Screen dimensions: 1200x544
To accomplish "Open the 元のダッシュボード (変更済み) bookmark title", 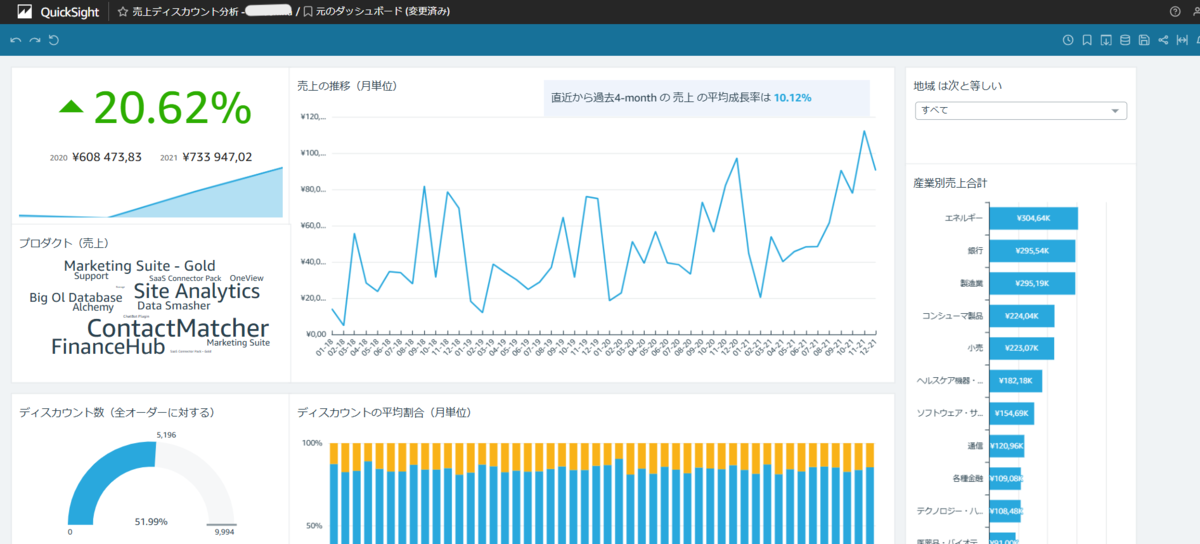I will click(x=383, y=12).
